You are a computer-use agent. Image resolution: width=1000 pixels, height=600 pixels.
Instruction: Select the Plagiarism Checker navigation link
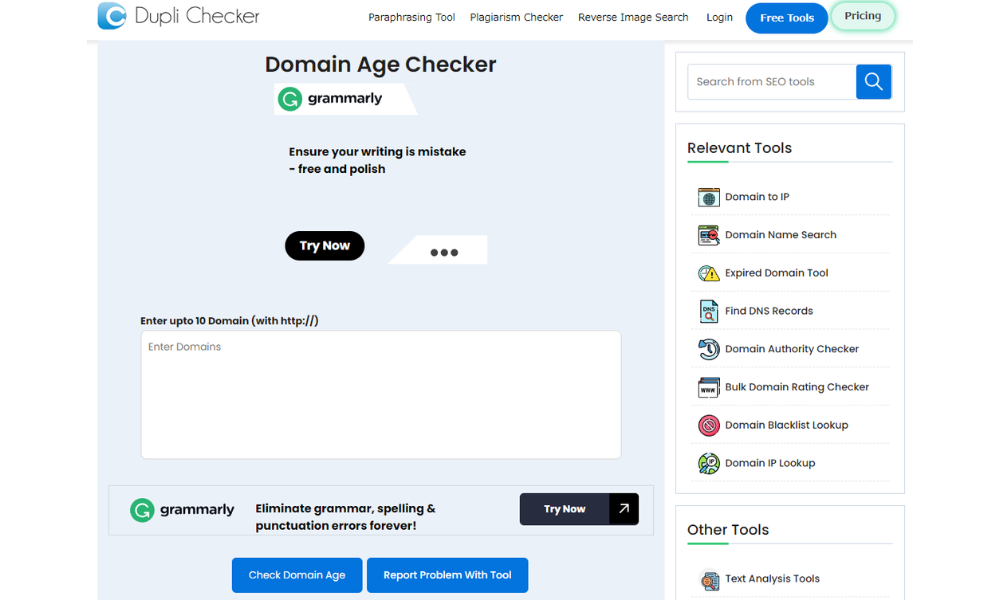(516, 17)
